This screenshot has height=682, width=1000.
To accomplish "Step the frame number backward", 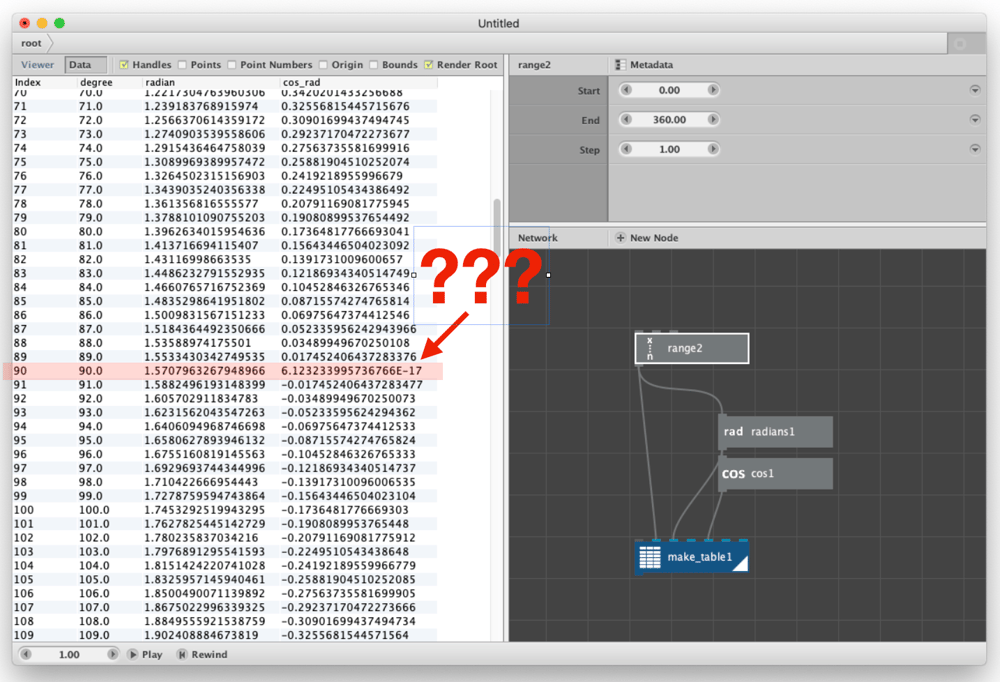I will (x=26, y=654).
